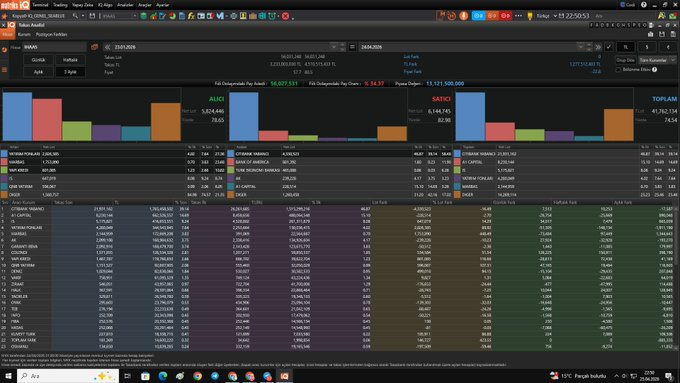Viewport: 680px width, 383px height.
Task: Open the Yapay Zeka menu
Action: point(82,5)
